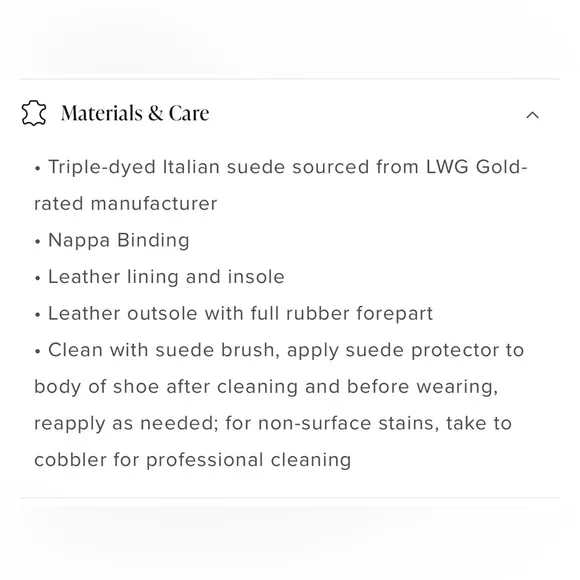Click 'cobbler for professional cleaning' line
580x580 pixels.
click(193, 460)
